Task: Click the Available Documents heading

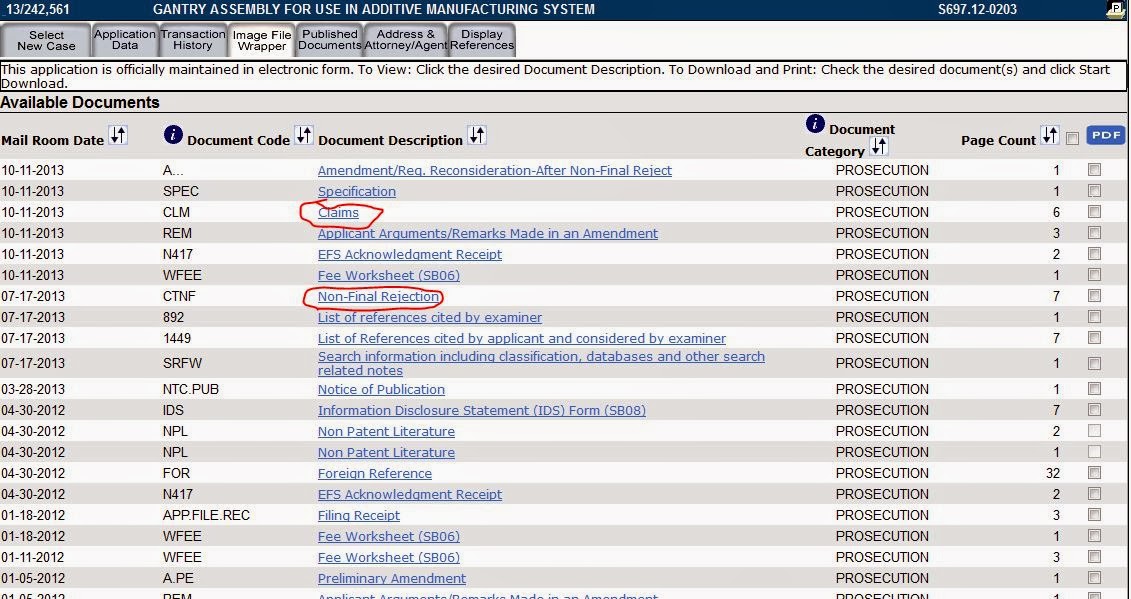Action: click(x=80, y=102)
